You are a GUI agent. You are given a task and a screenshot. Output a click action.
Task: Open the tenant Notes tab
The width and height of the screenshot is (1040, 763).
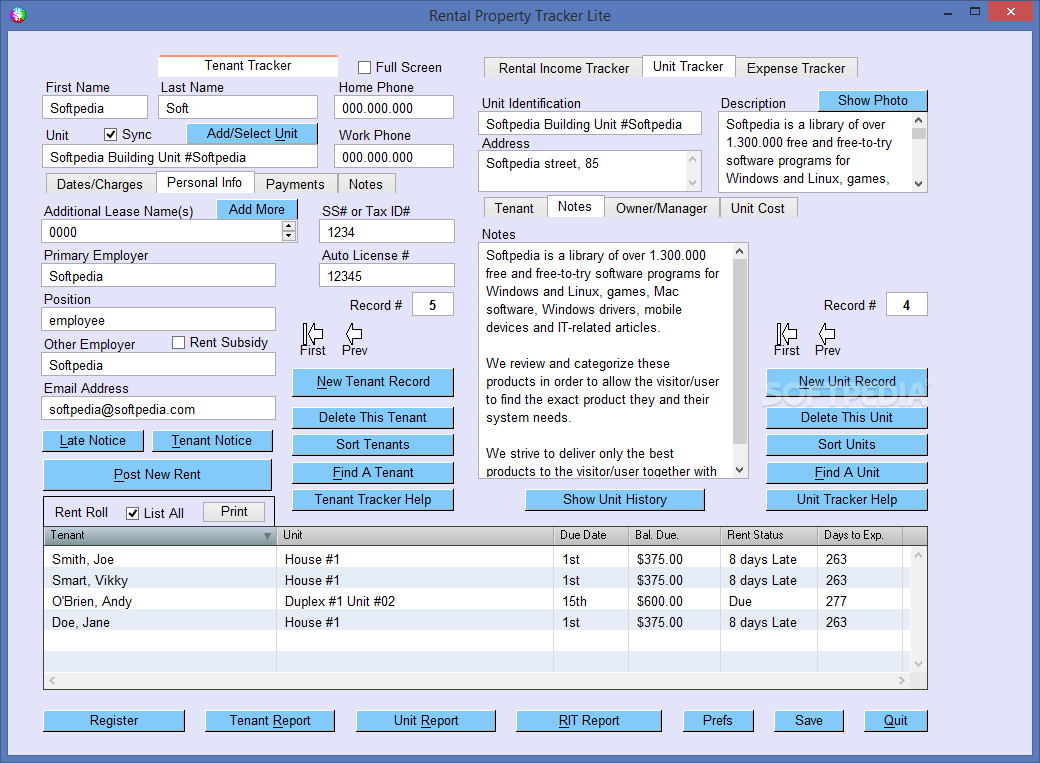coord(366,184)
